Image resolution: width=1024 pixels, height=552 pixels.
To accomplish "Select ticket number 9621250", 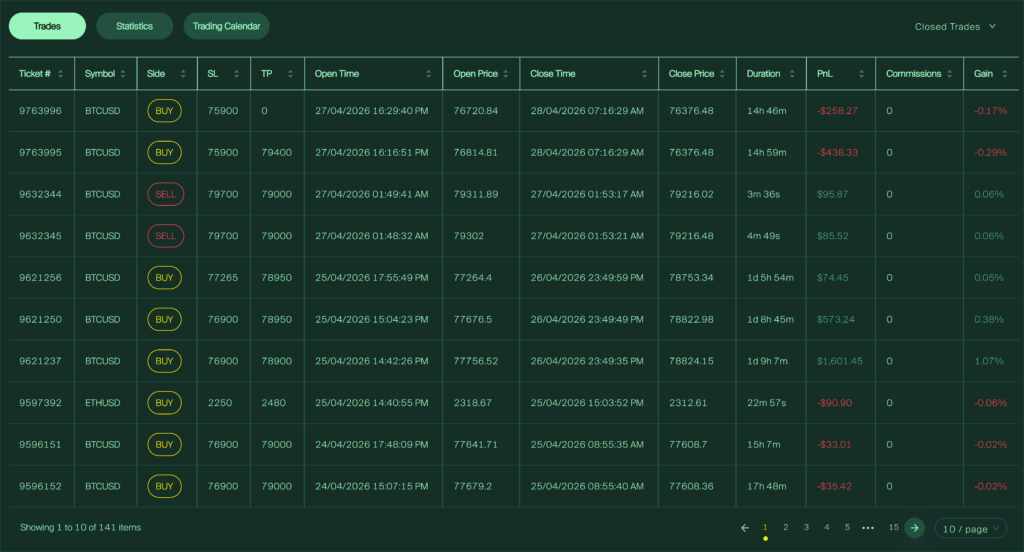I will (x=40, y=319).
